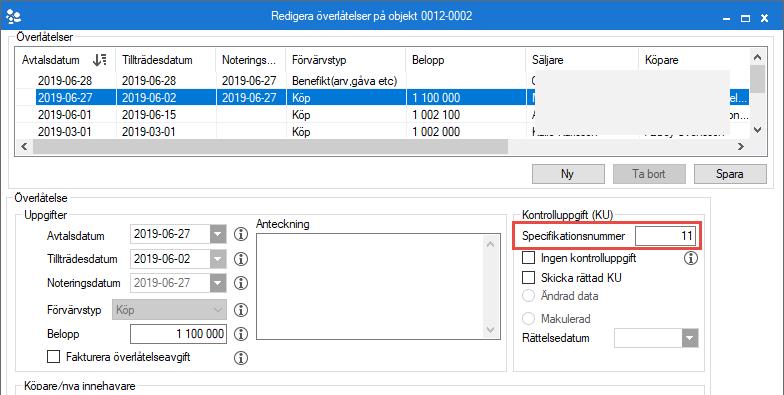The image size is (784, 395).
Task: Click the list's vertical scrollbar down arrow
Action: [758, 130]
